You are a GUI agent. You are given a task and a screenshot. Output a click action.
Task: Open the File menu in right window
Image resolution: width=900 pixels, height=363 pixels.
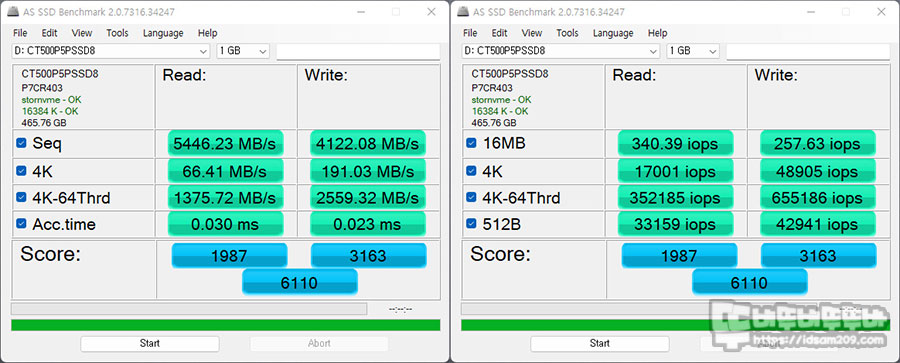click(x=470, y=33)
